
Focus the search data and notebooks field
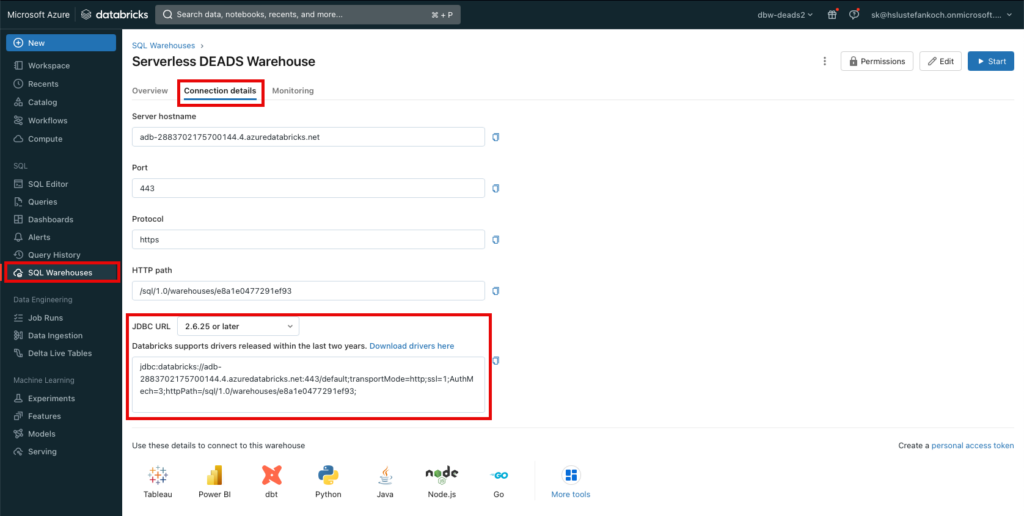(300, 15)
